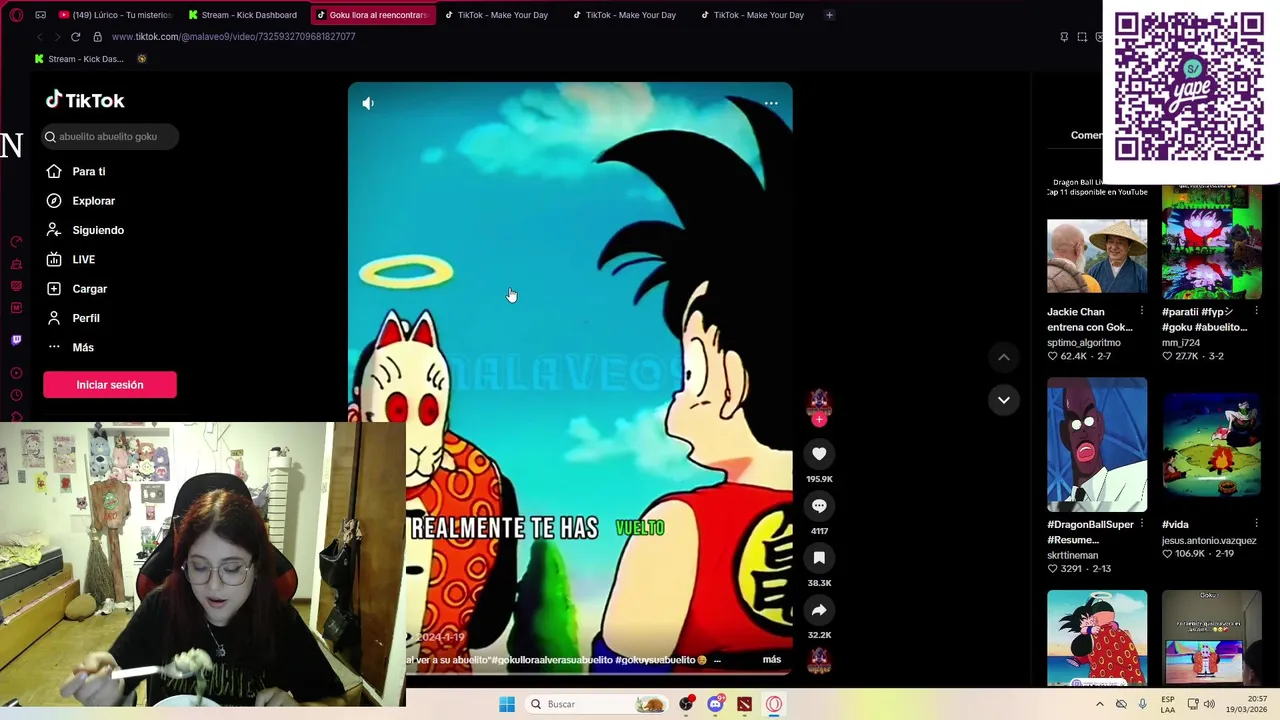Open options for #vida video
This screenshot has width=1280, height=720.
point(1256,524)
